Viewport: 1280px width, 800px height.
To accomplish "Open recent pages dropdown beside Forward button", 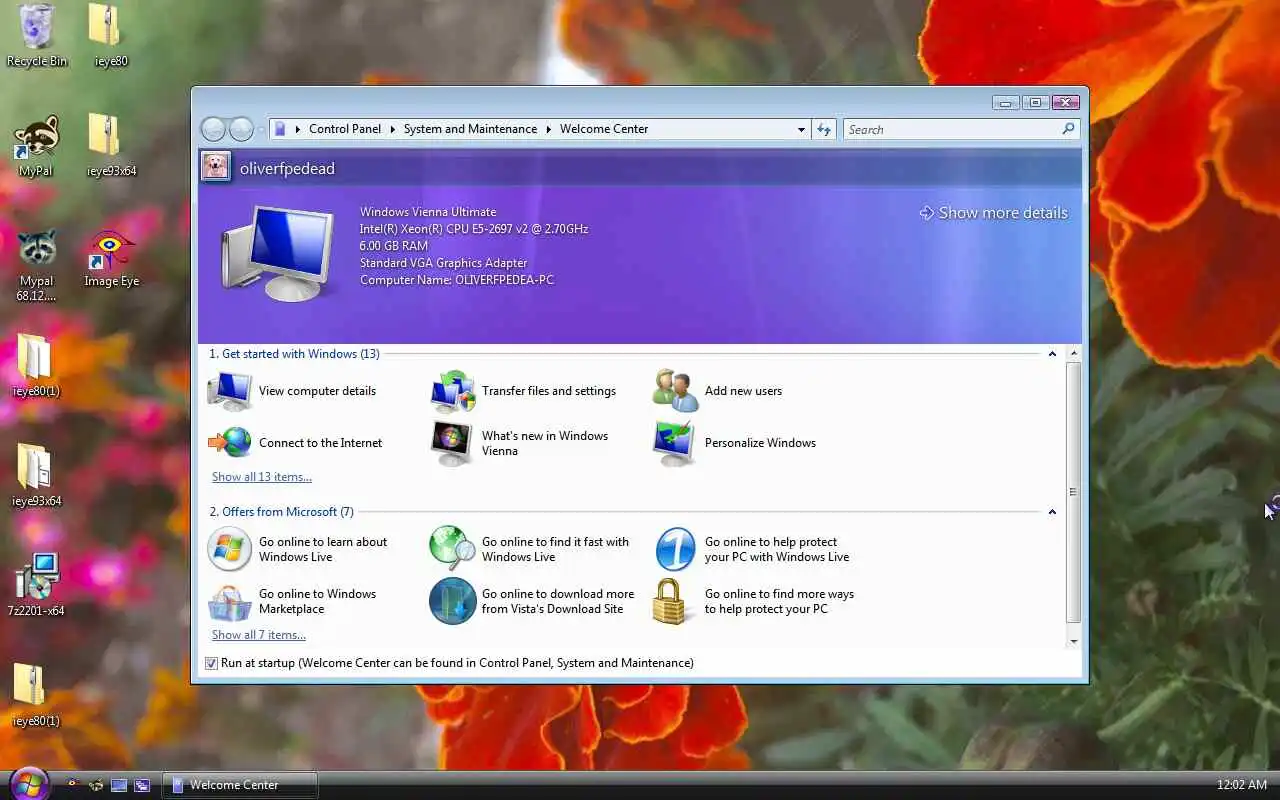I will 261,129.
